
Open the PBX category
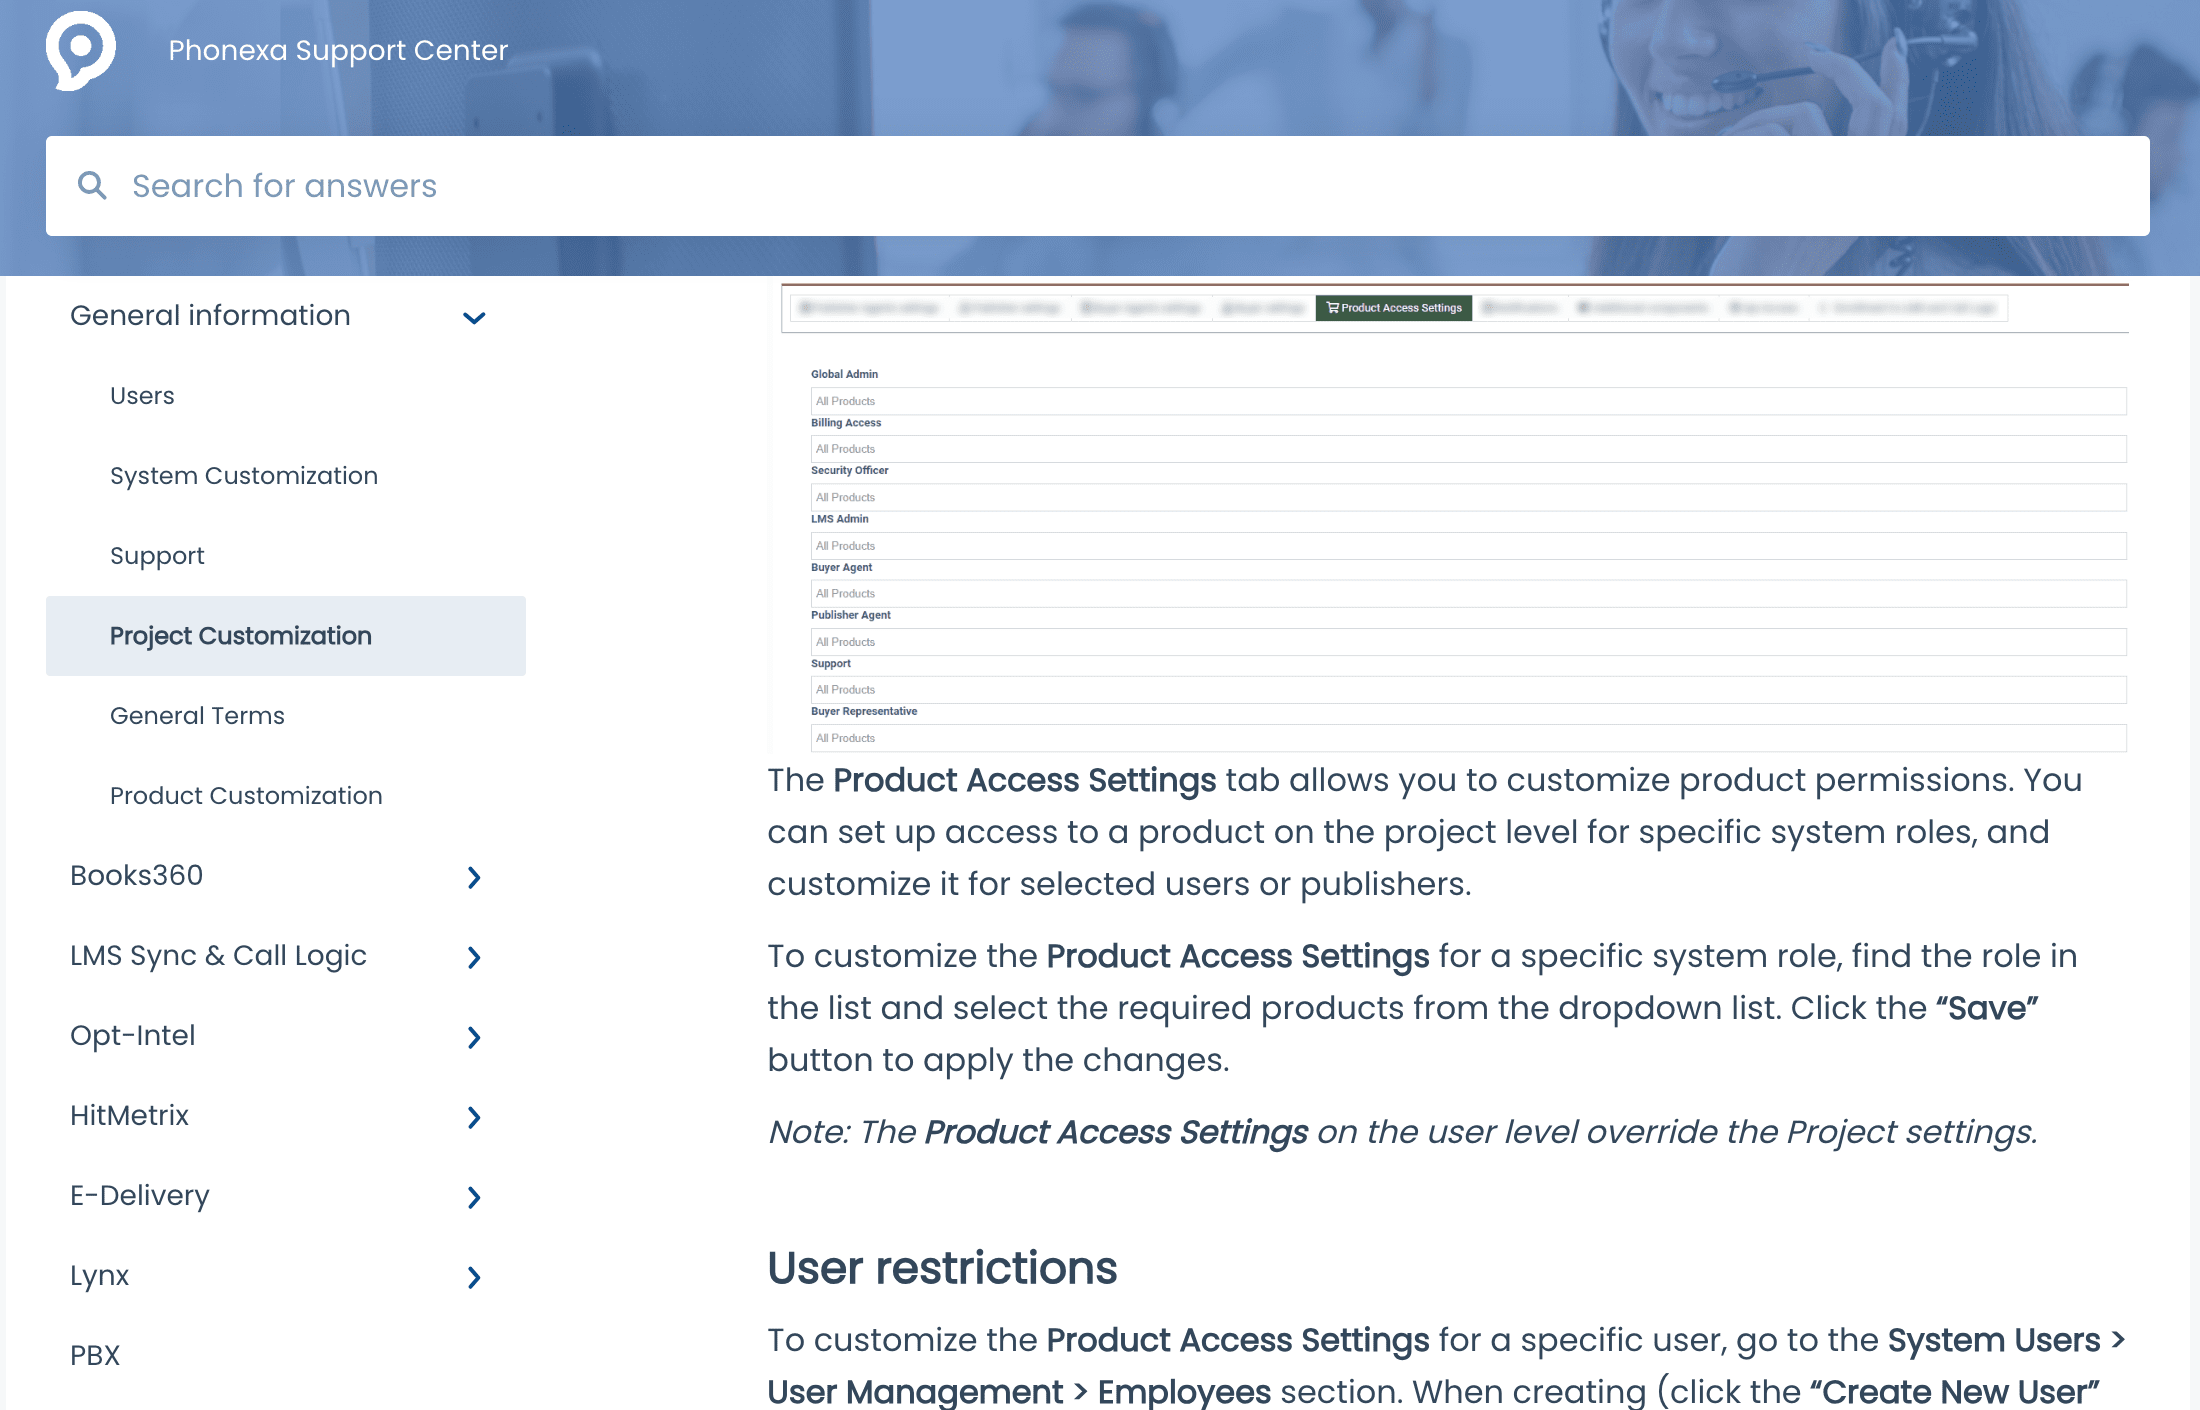[95, 1356]
